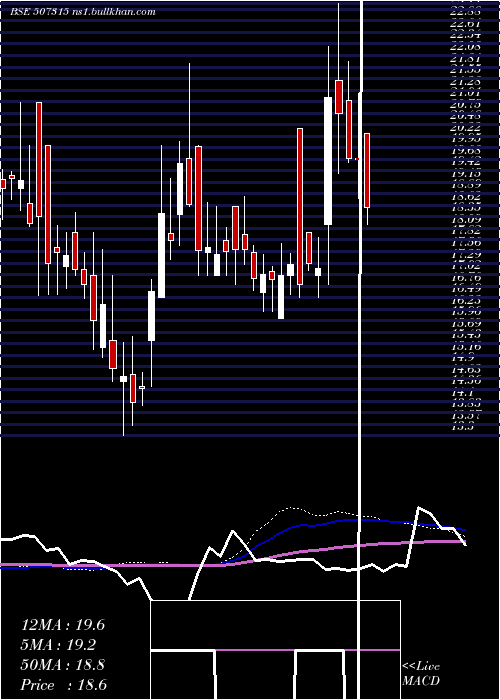Click the 21.28 price axis label

point(466,82)
